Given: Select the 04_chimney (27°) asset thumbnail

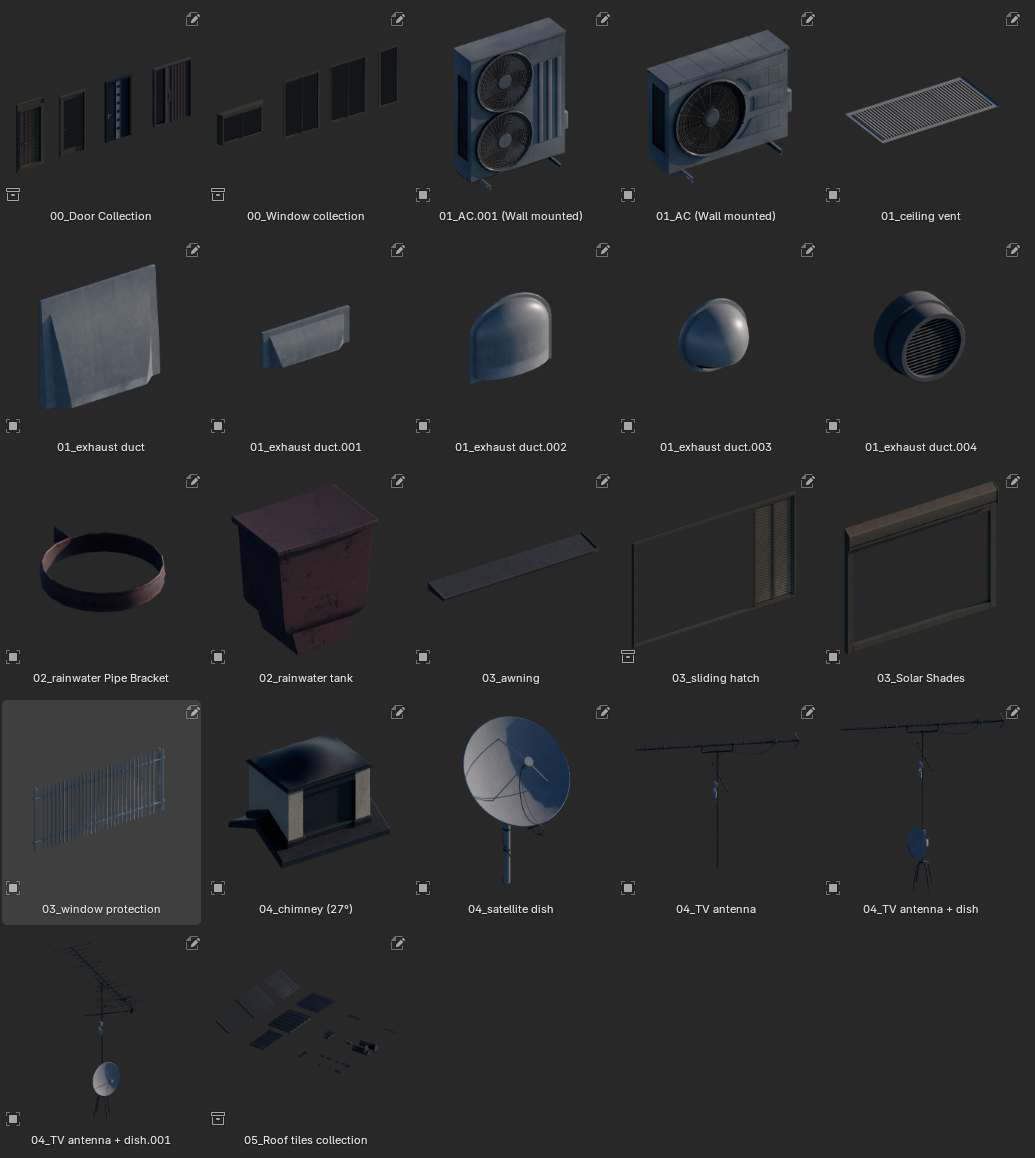Looking at the screenshot, I should pyautogui.click(x=307, y=799).
